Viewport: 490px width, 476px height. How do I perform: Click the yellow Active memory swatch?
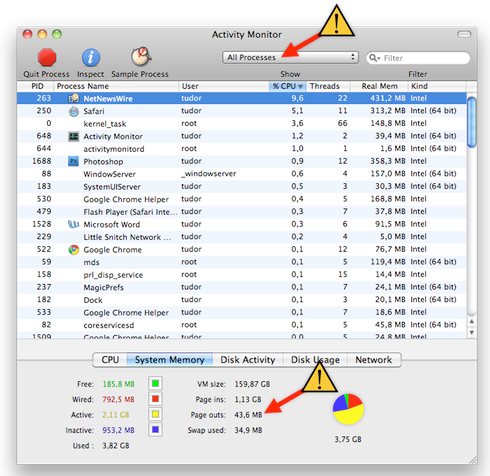(155, 414)
